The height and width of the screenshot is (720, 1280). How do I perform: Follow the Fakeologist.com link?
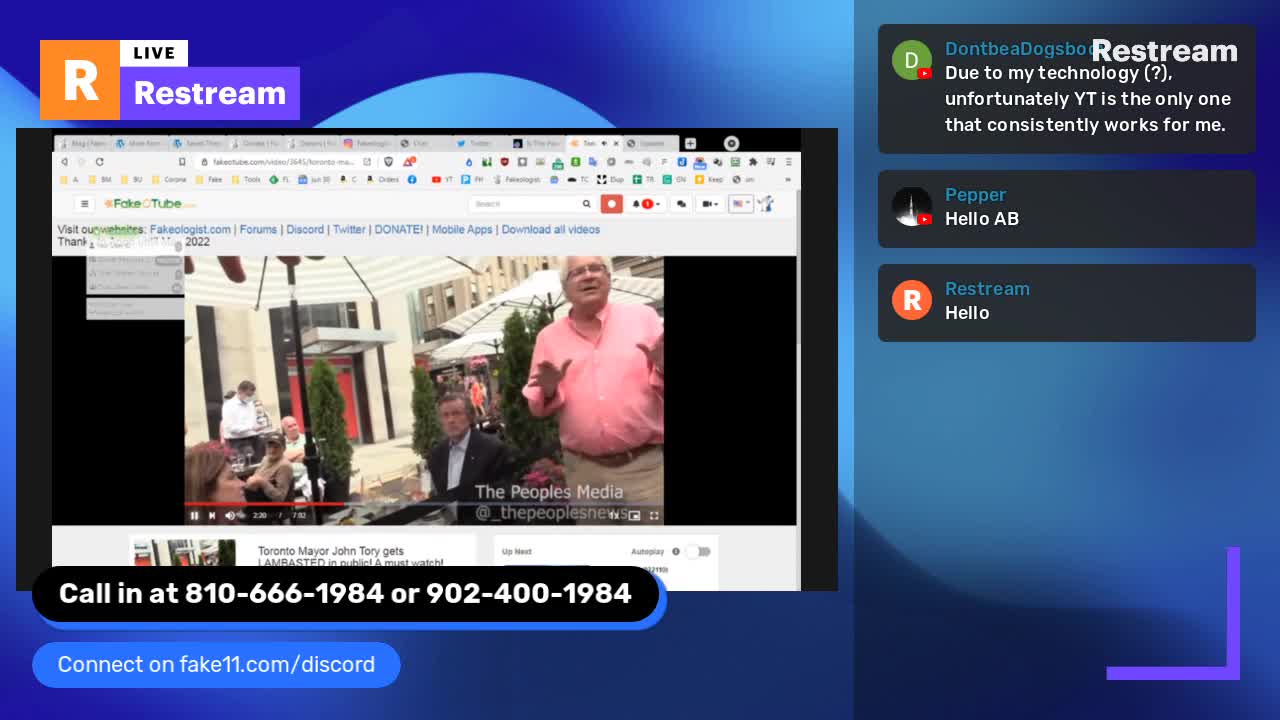[190, 229]
